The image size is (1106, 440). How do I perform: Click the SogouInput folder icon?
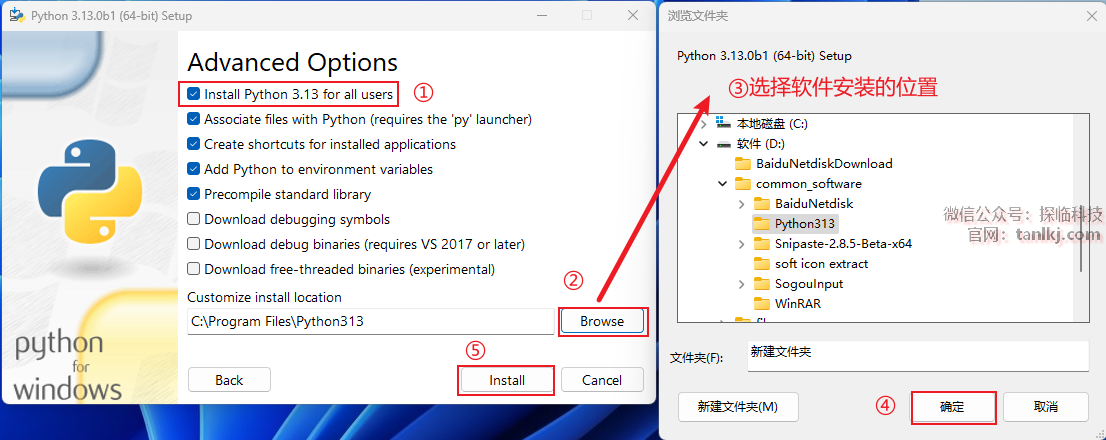coord(761,284)
